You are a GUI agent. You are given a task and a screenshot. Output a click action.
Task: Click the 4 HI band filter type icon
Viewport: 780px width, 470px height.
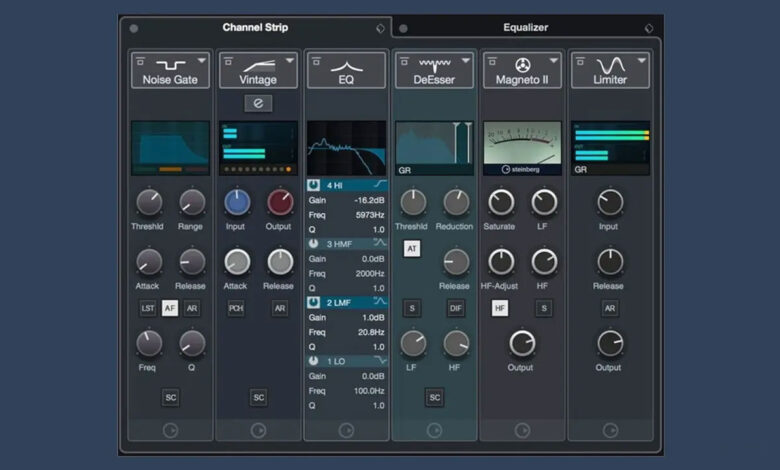coord(380,185)
